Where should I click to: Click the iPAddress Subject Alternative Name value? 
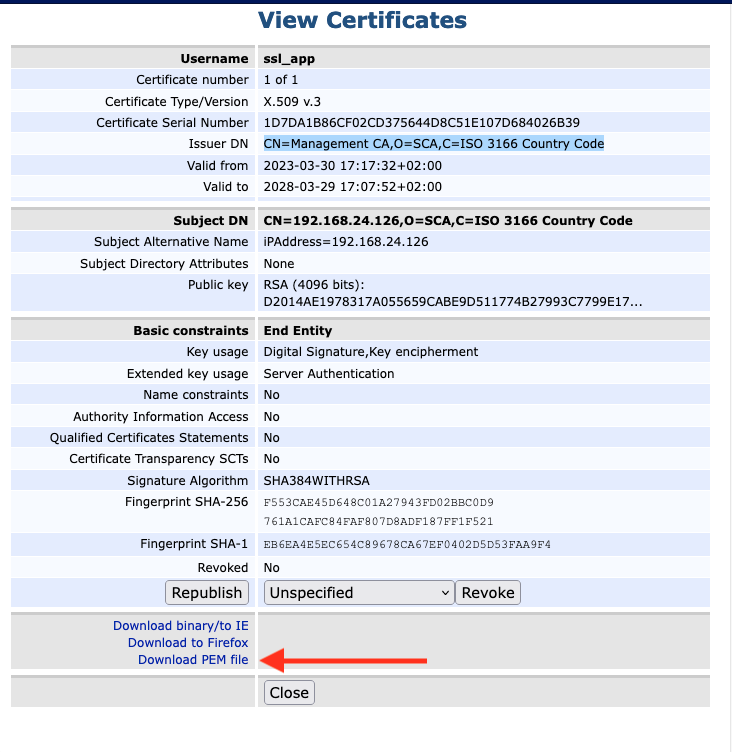[x=345, y=242]
